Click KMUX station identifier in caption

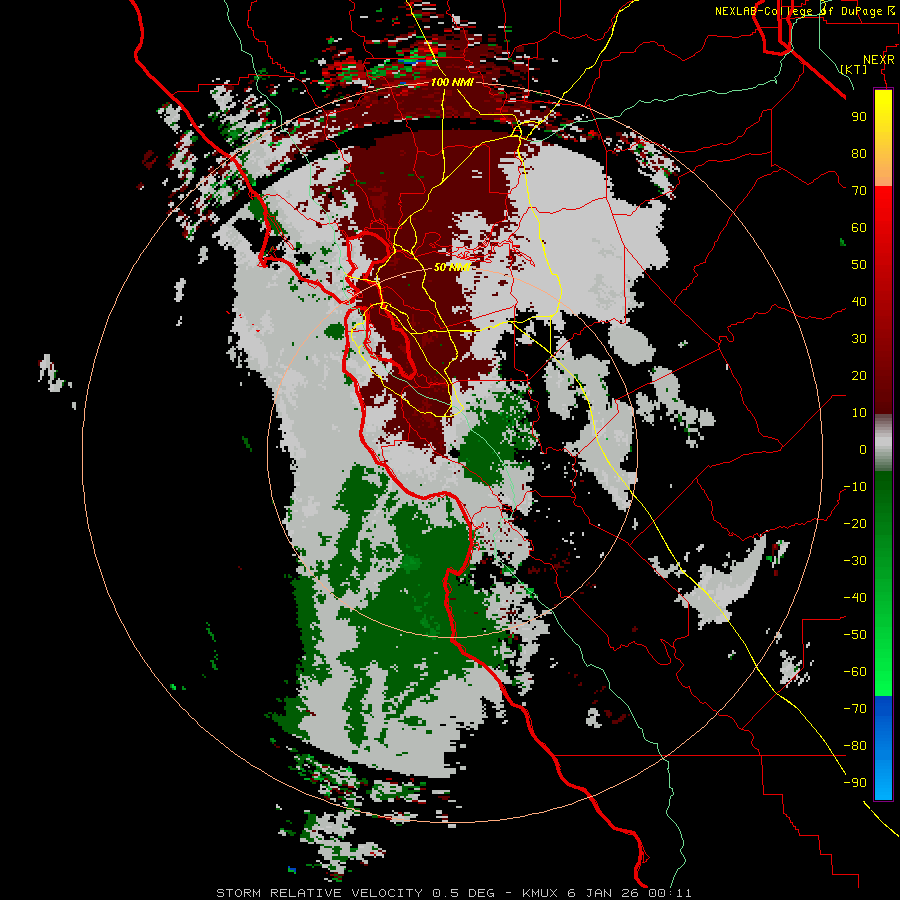pos(541,893)
